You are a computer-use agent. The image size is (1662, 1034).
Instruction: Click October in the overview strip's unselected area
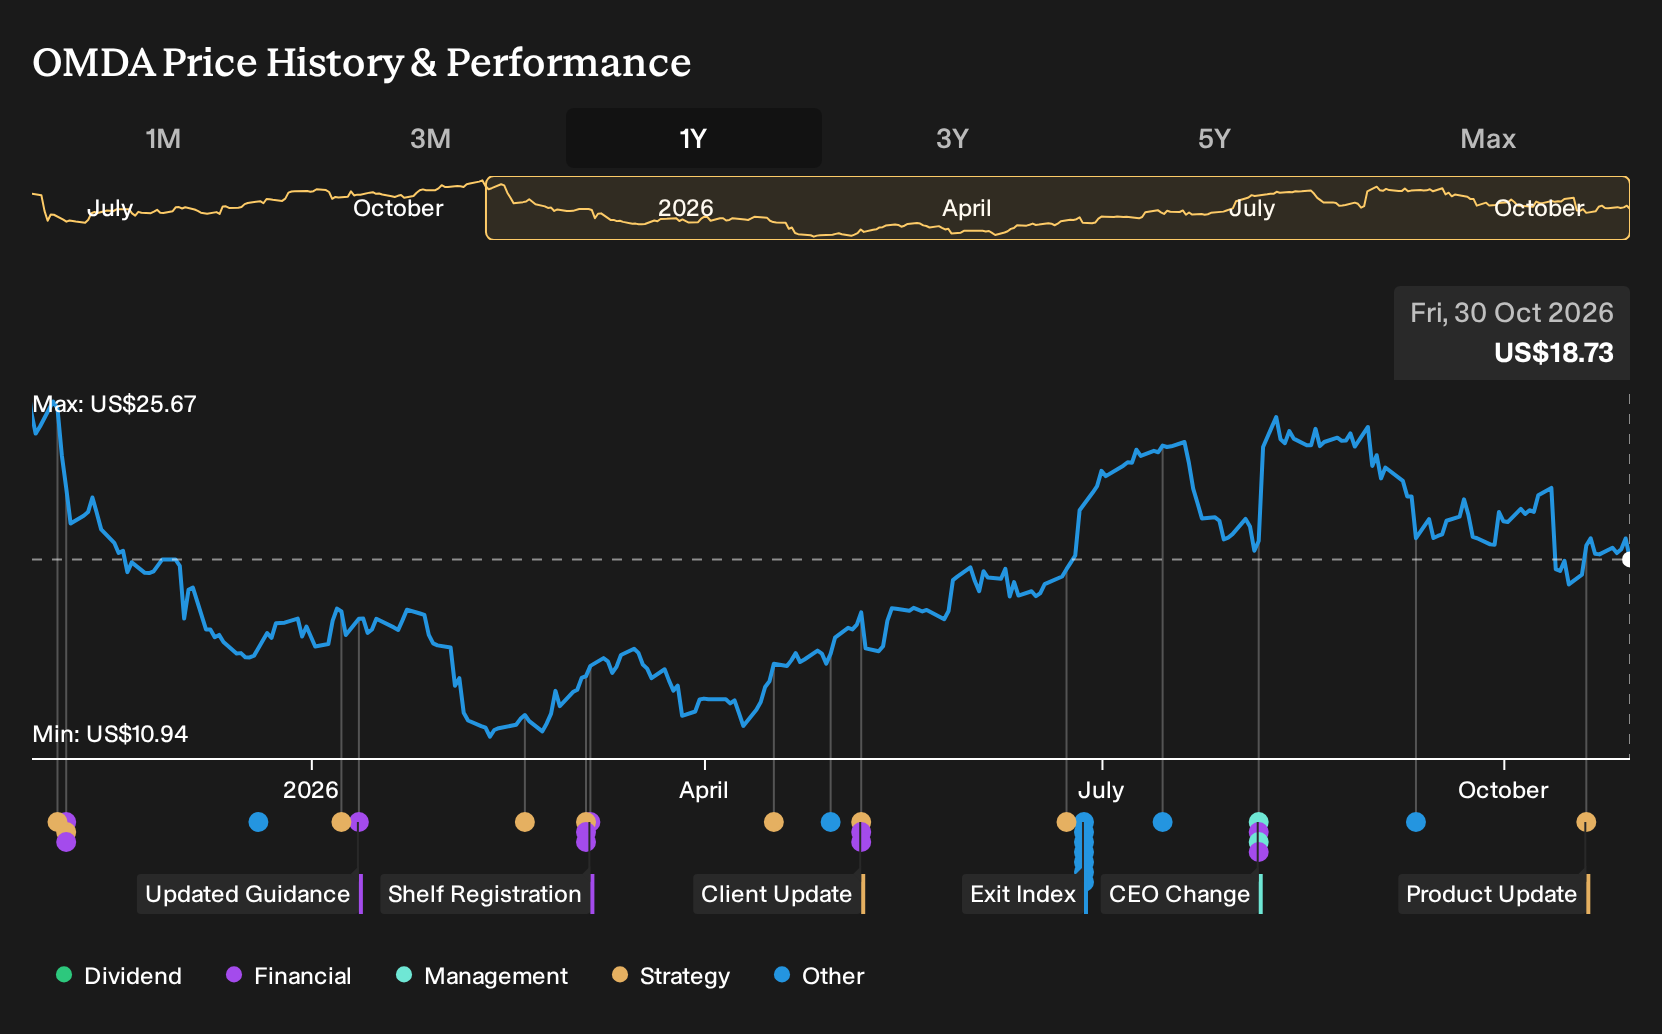pos(398,208)
